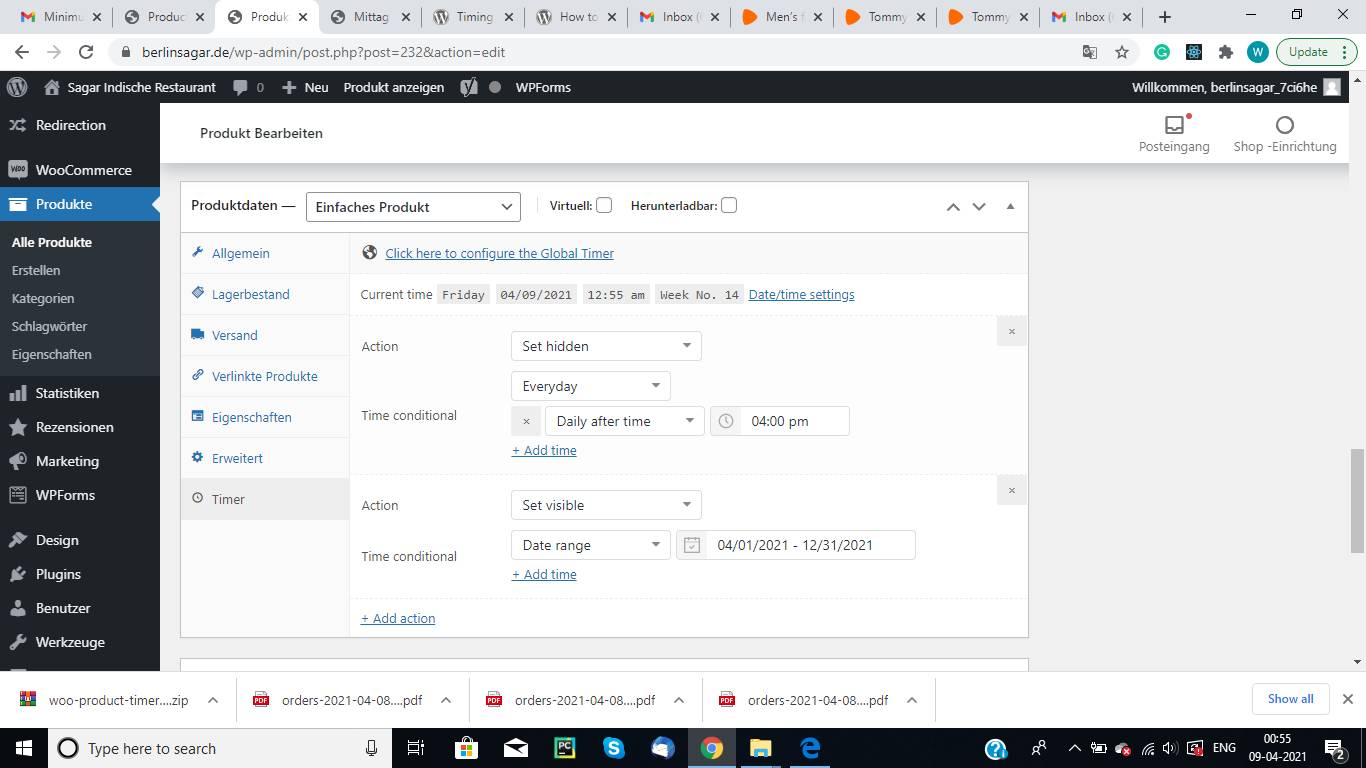Remove the Set hidden action with its x
Screen dimensions: 1366x768
pos(1011,331)
